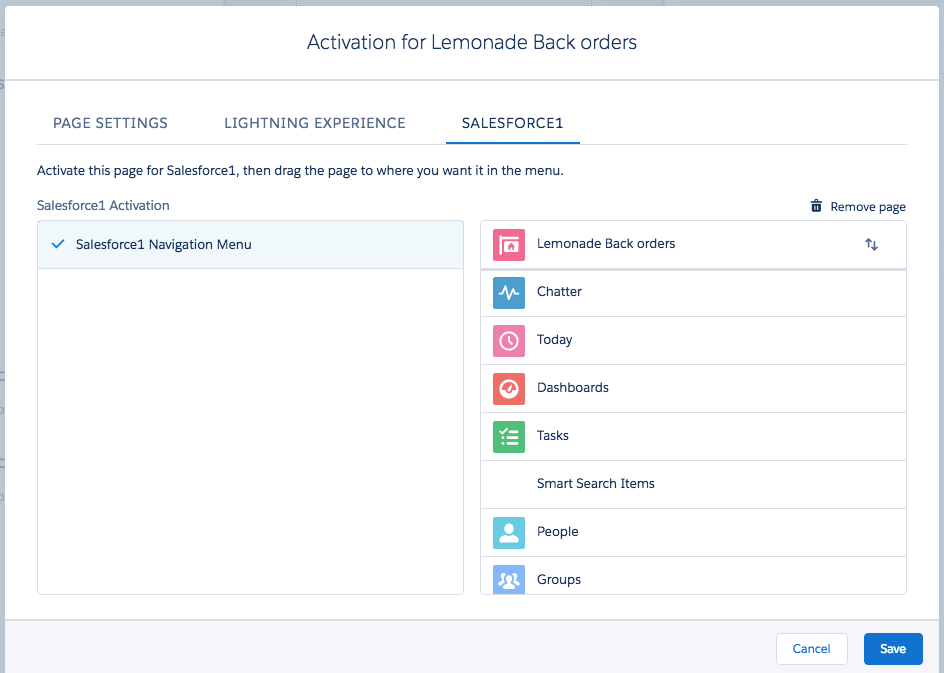944x673 pixels.
Task: Click the Dashboards gauge icon
Action: pyautogui.click(x=509, y=388)
